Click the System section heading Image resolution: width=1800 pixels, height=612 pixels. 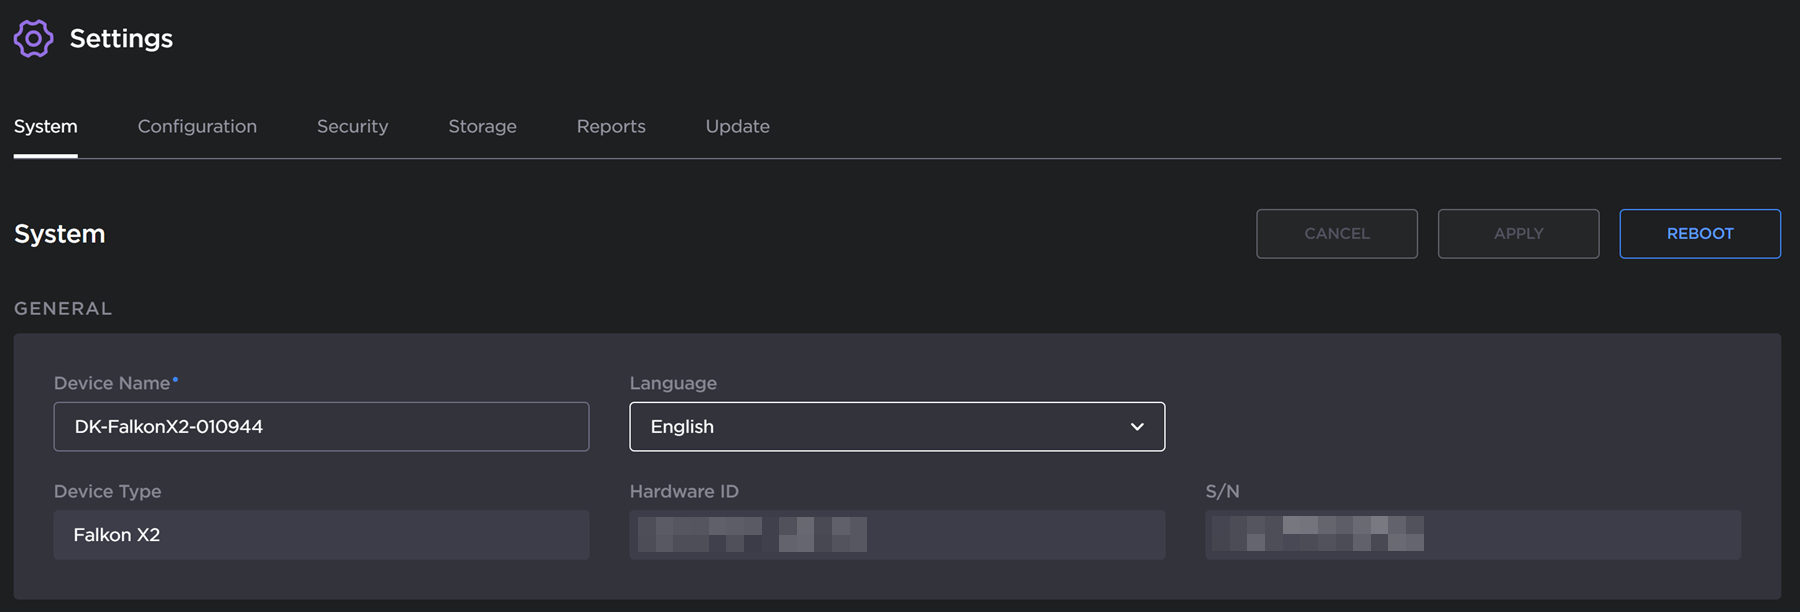60,234
